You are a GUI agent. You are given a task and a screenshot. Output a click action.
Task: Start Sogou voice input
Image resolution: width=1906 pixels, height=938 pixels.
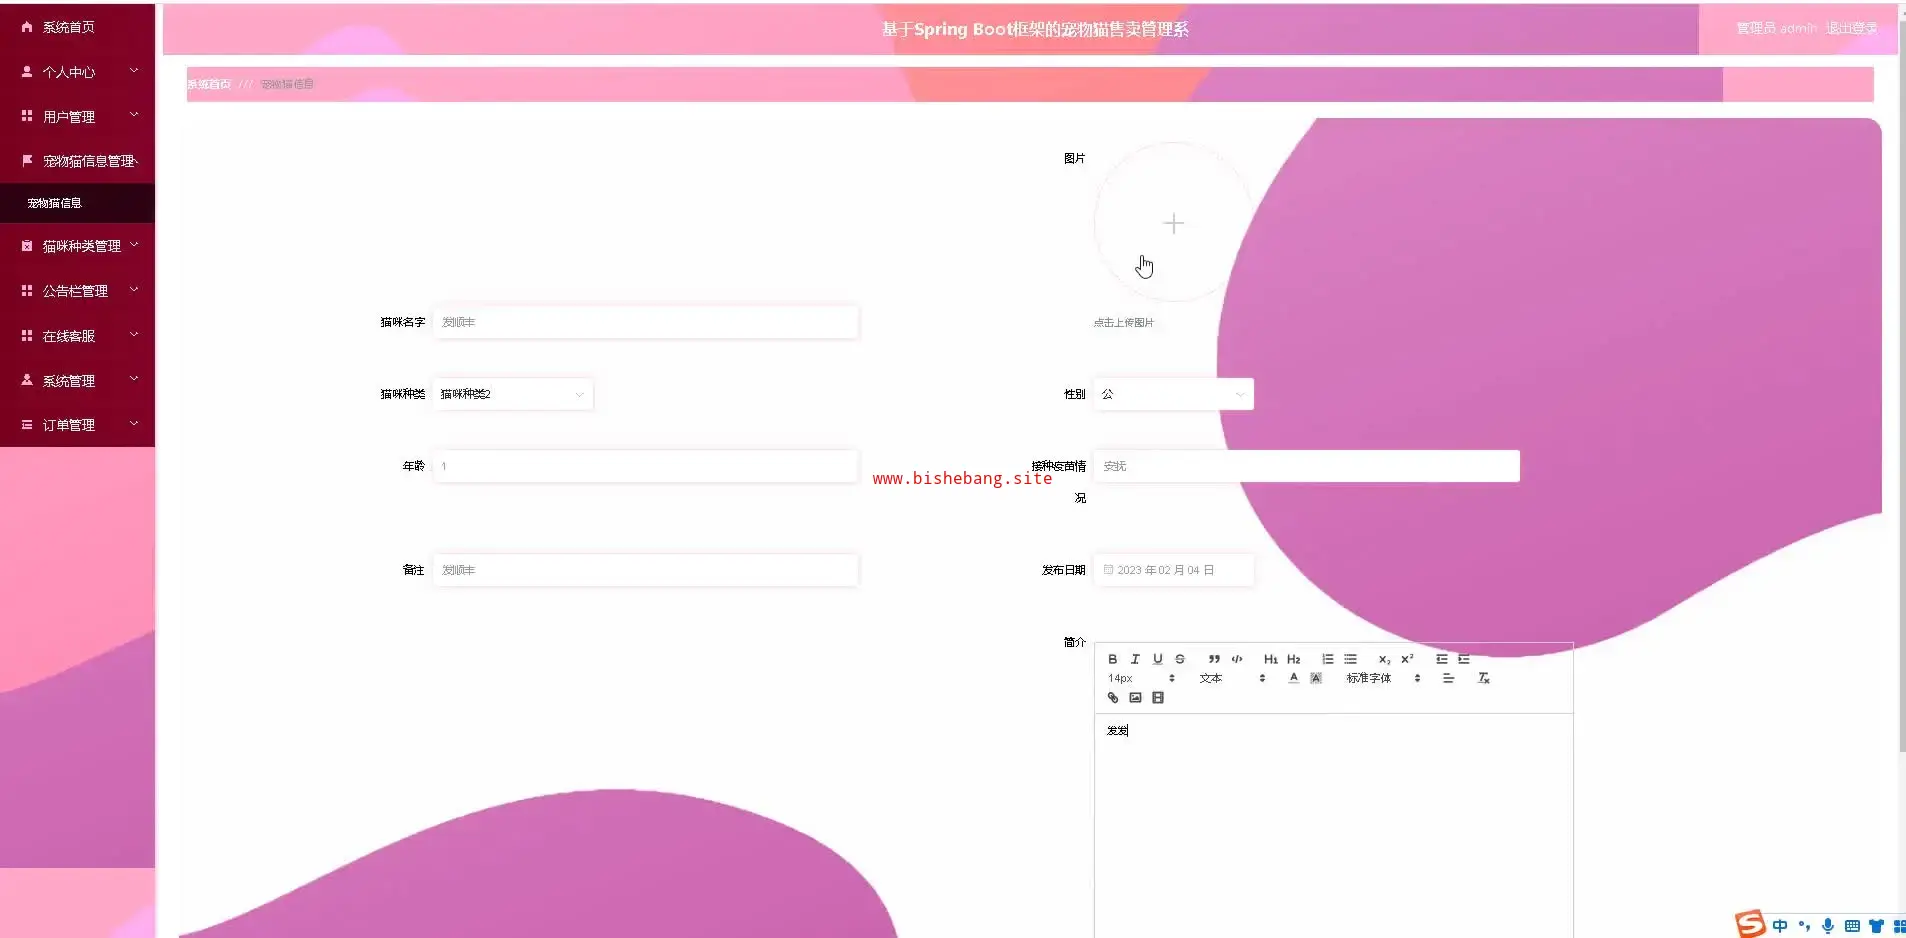point(1828,926)
